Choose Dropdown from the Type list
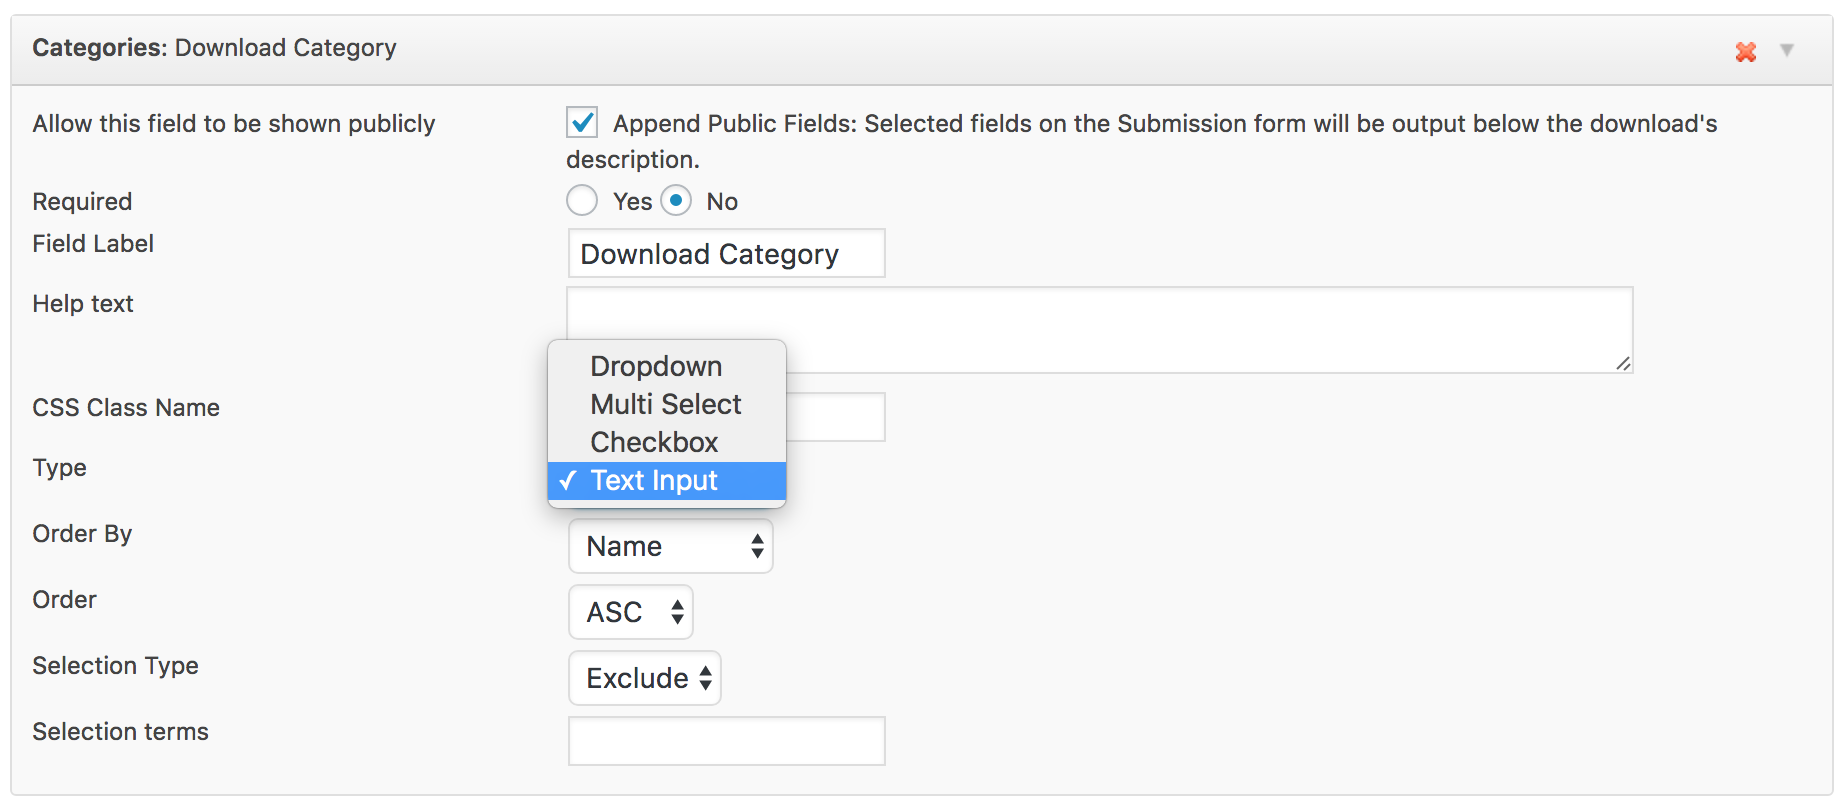1848x812 pixels. tap(656, 366)
